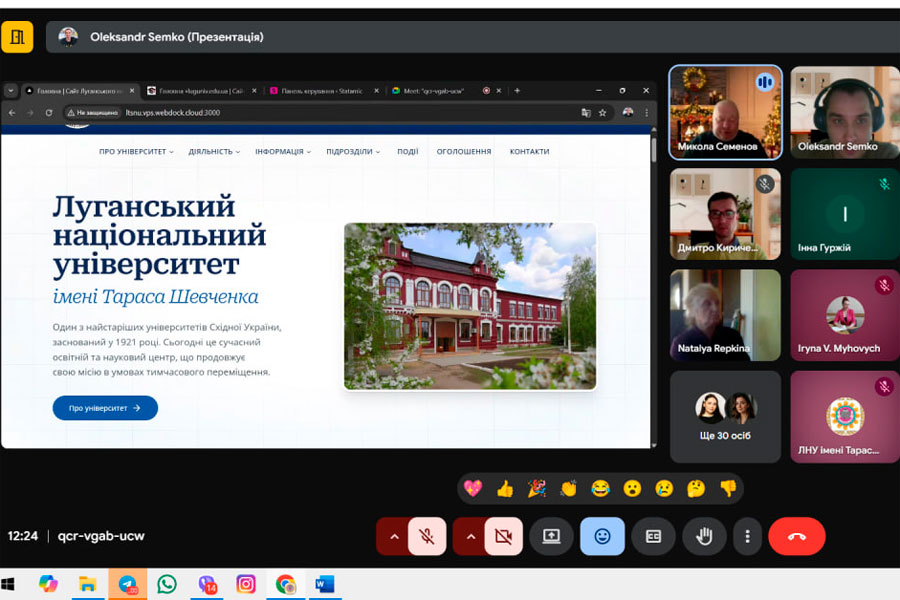Raise hand in the meeting
This screenshot has height=600, width=900.
tap(704, 536)
